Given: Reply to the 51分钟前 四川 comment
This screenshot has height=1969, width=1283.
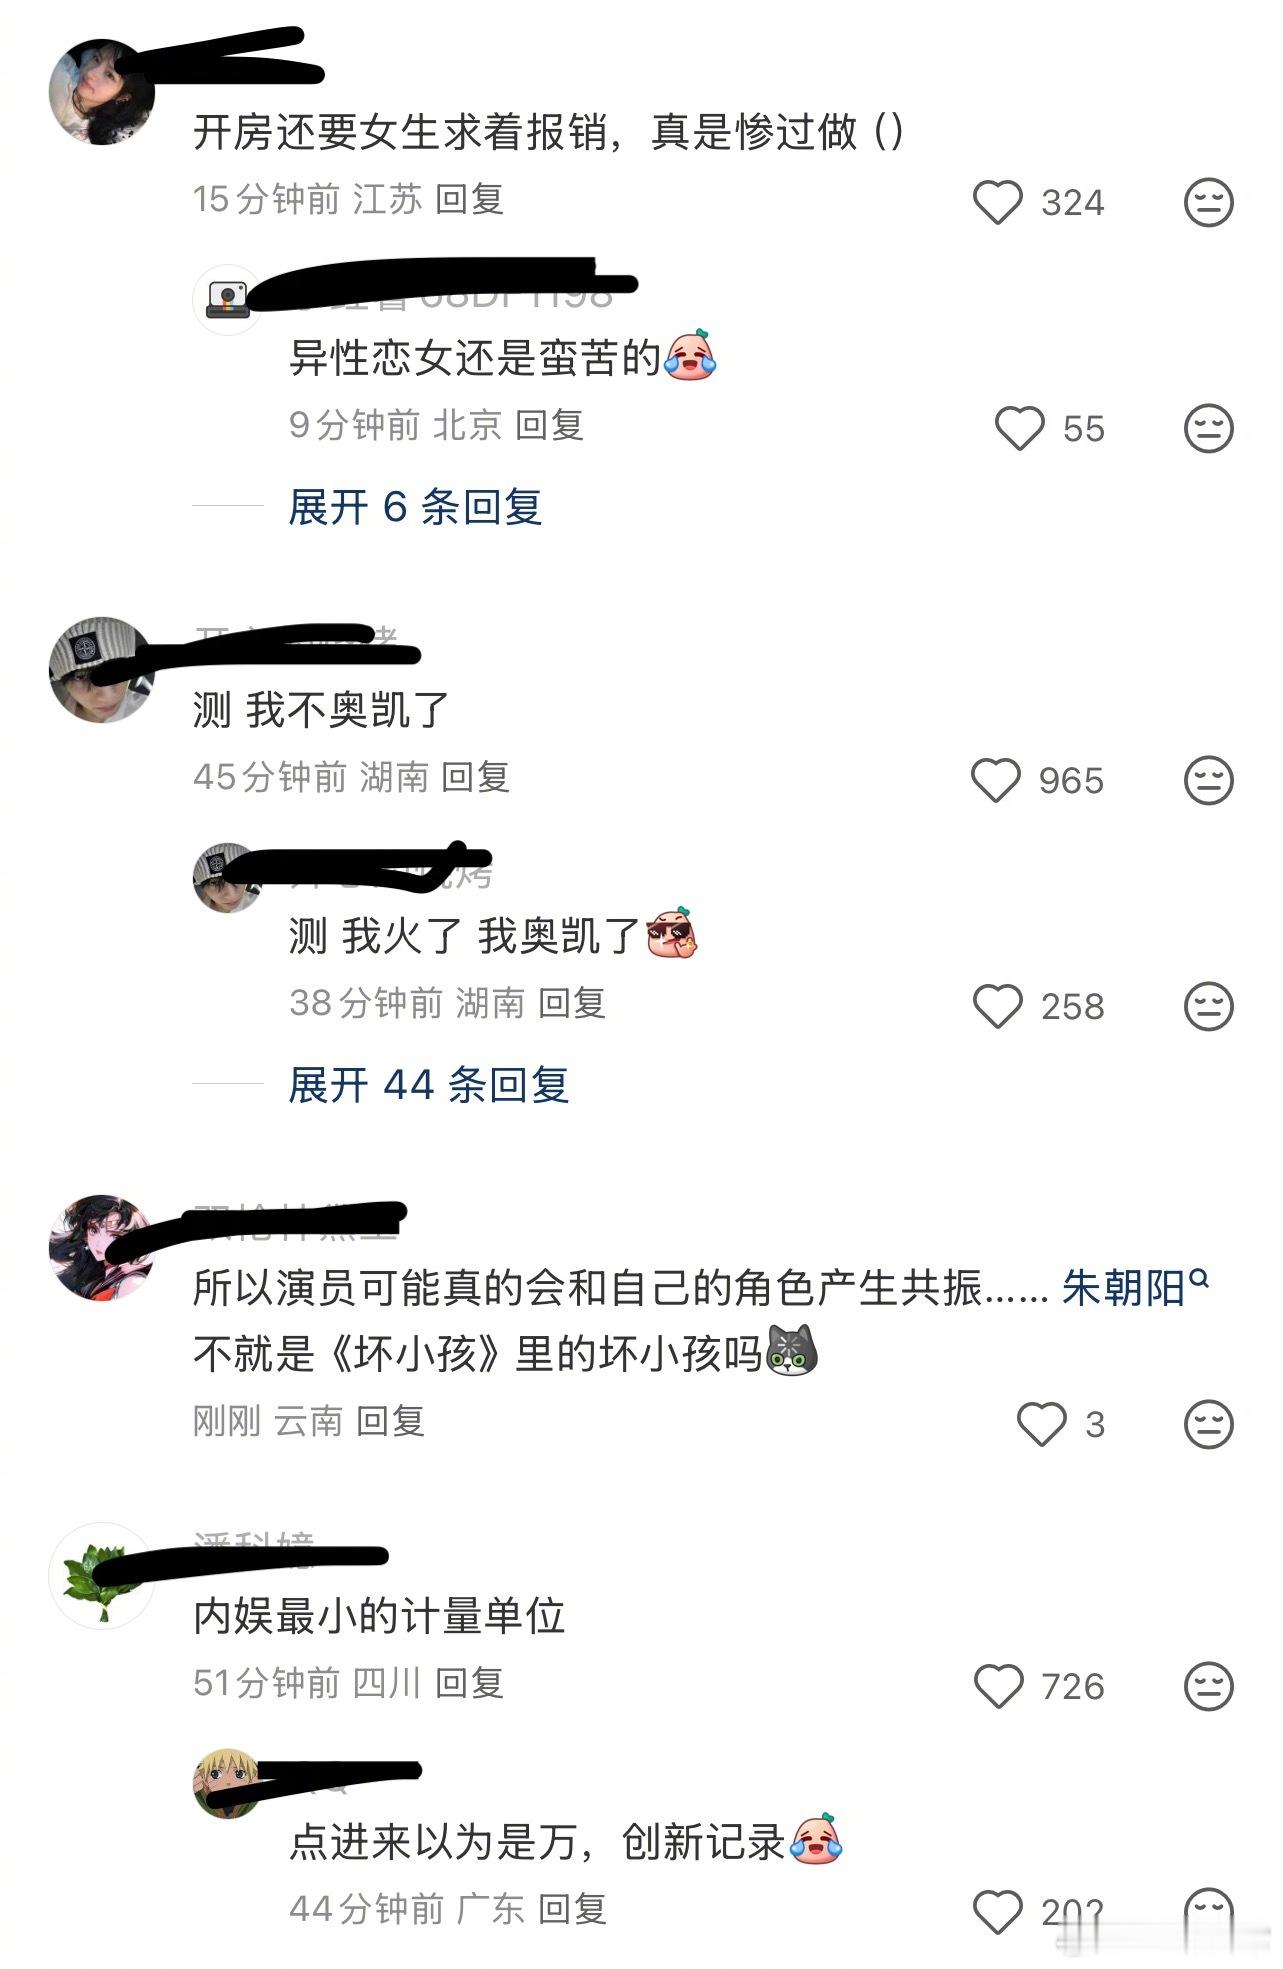Looking at the screenshot, I should point(470,1683).
